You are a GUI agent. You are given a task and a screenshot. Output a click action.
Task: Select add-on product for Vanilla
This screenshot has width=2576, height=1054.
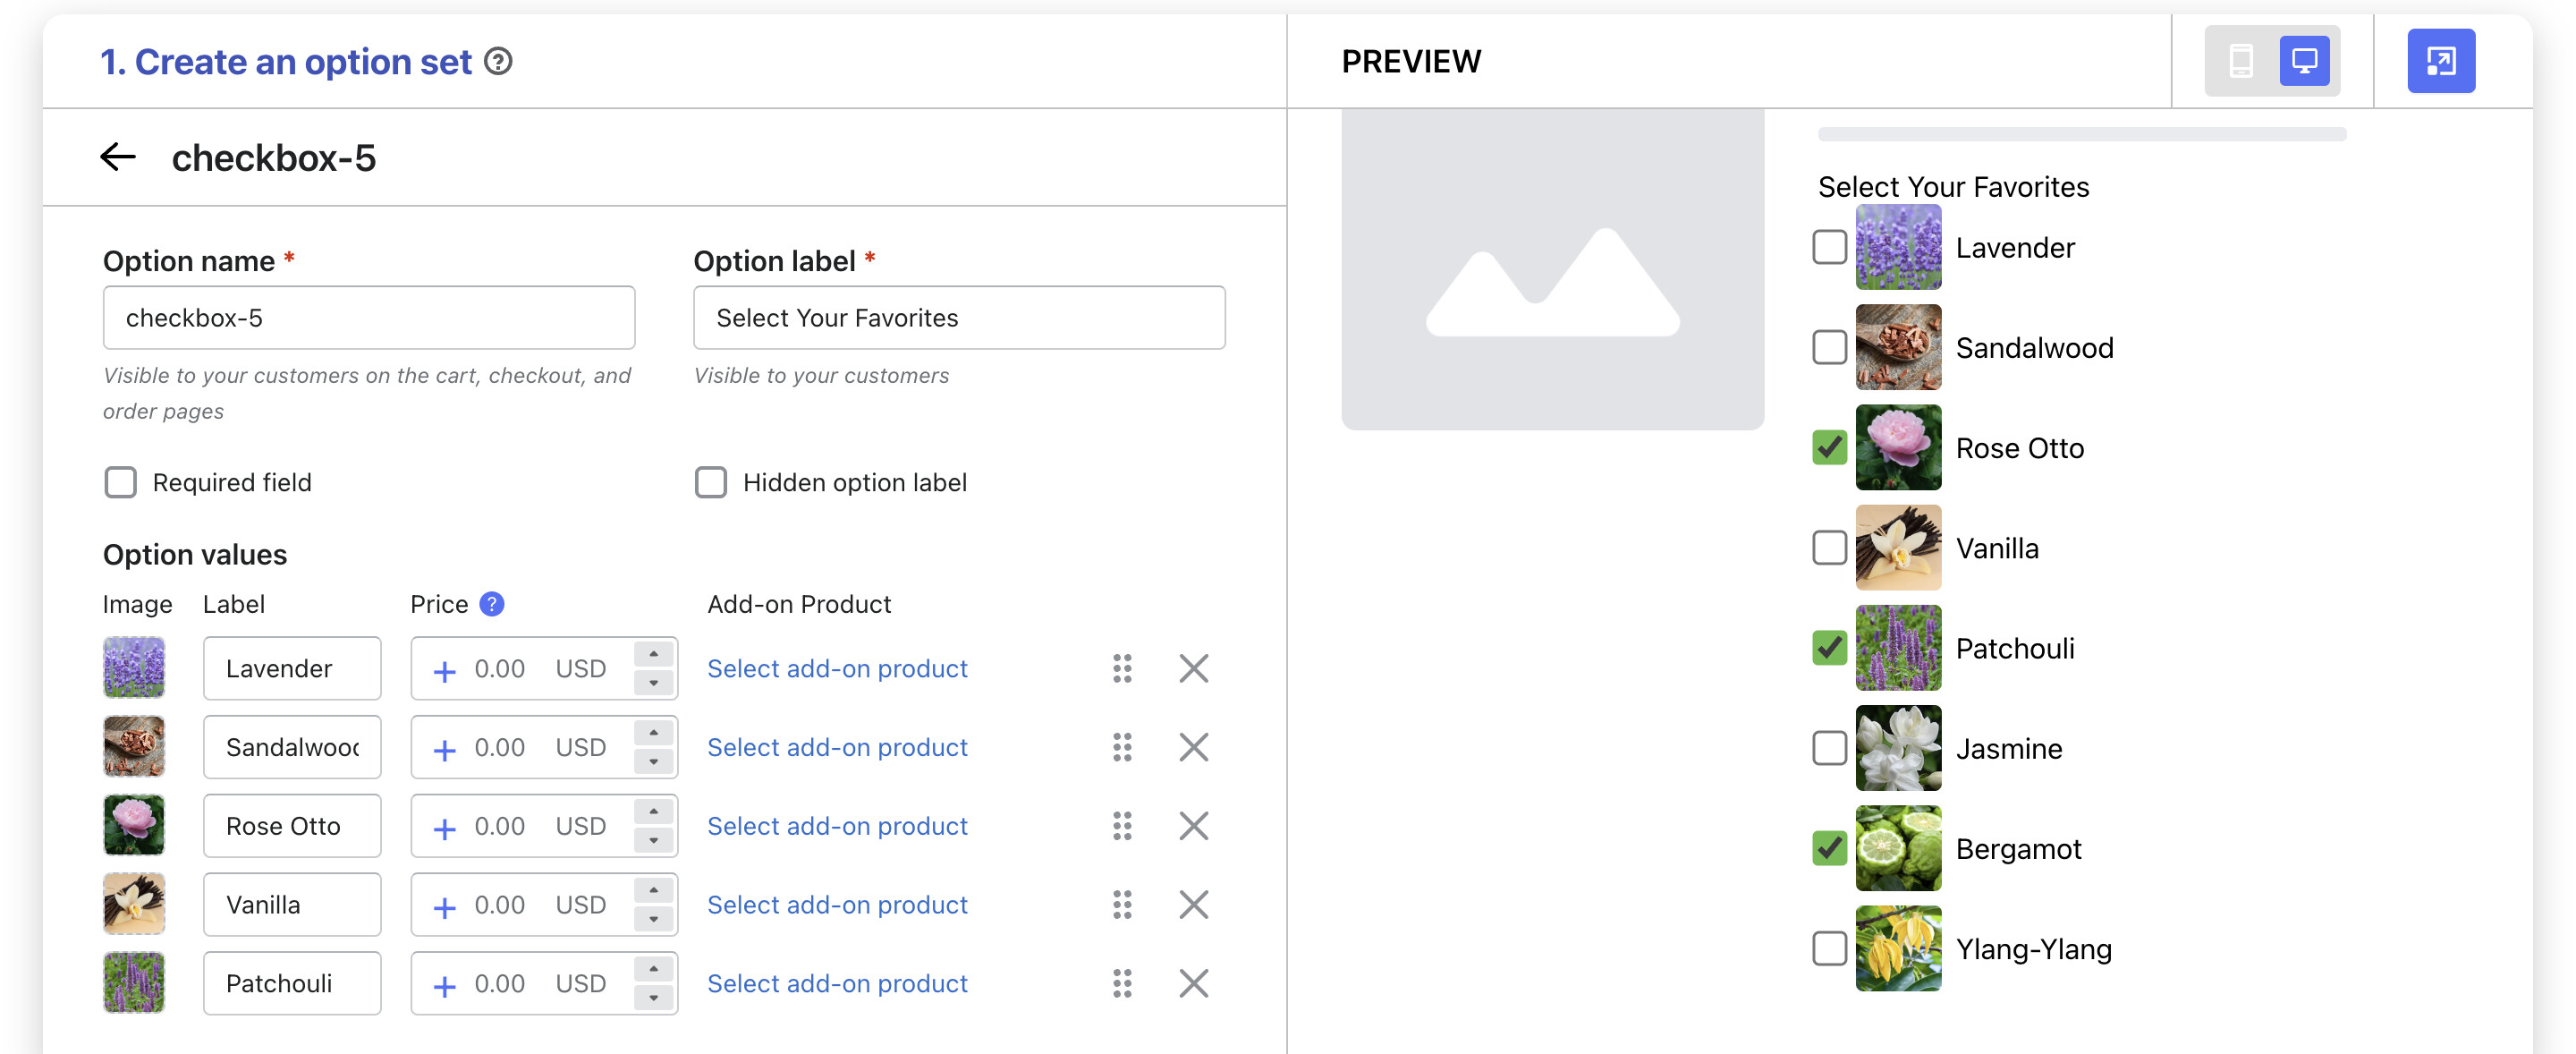tap(837, 905)
